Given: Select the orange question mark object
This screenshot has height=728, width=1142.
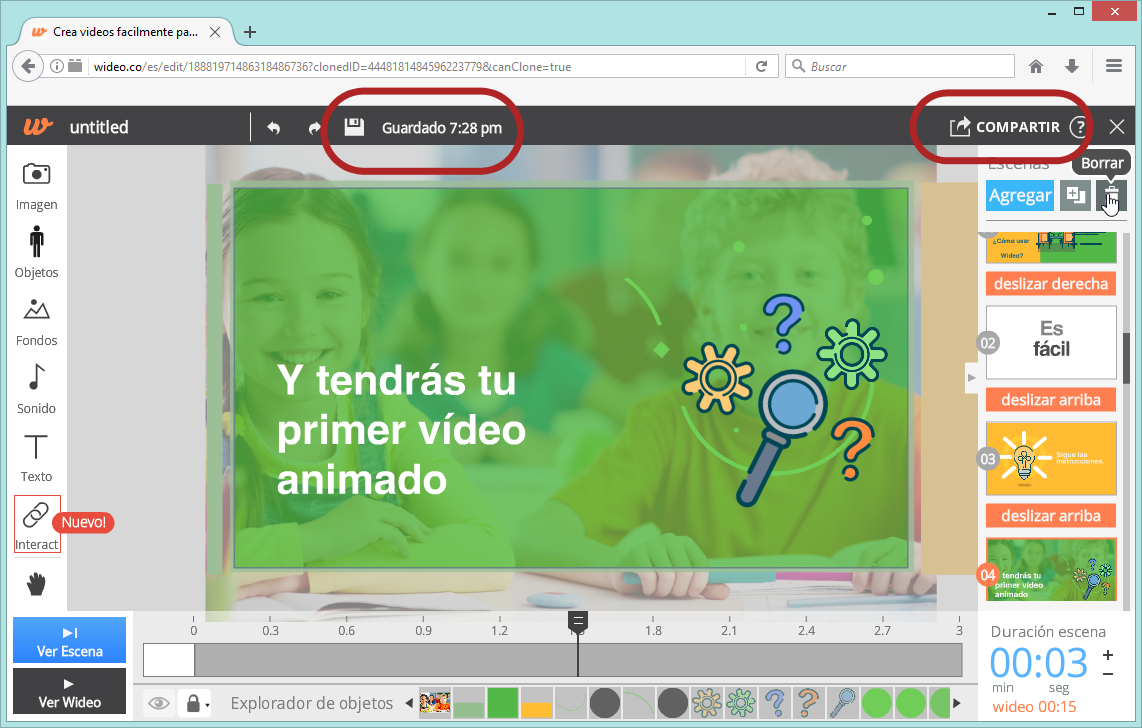Looking at the screenshot, I should (x=808, y=703).
